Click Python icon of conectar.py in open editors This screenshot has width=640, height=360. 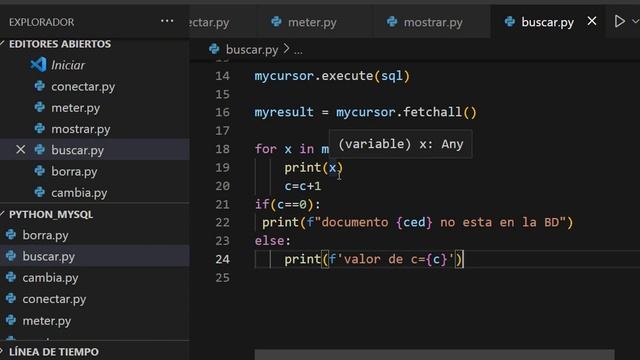click(40, 86)
